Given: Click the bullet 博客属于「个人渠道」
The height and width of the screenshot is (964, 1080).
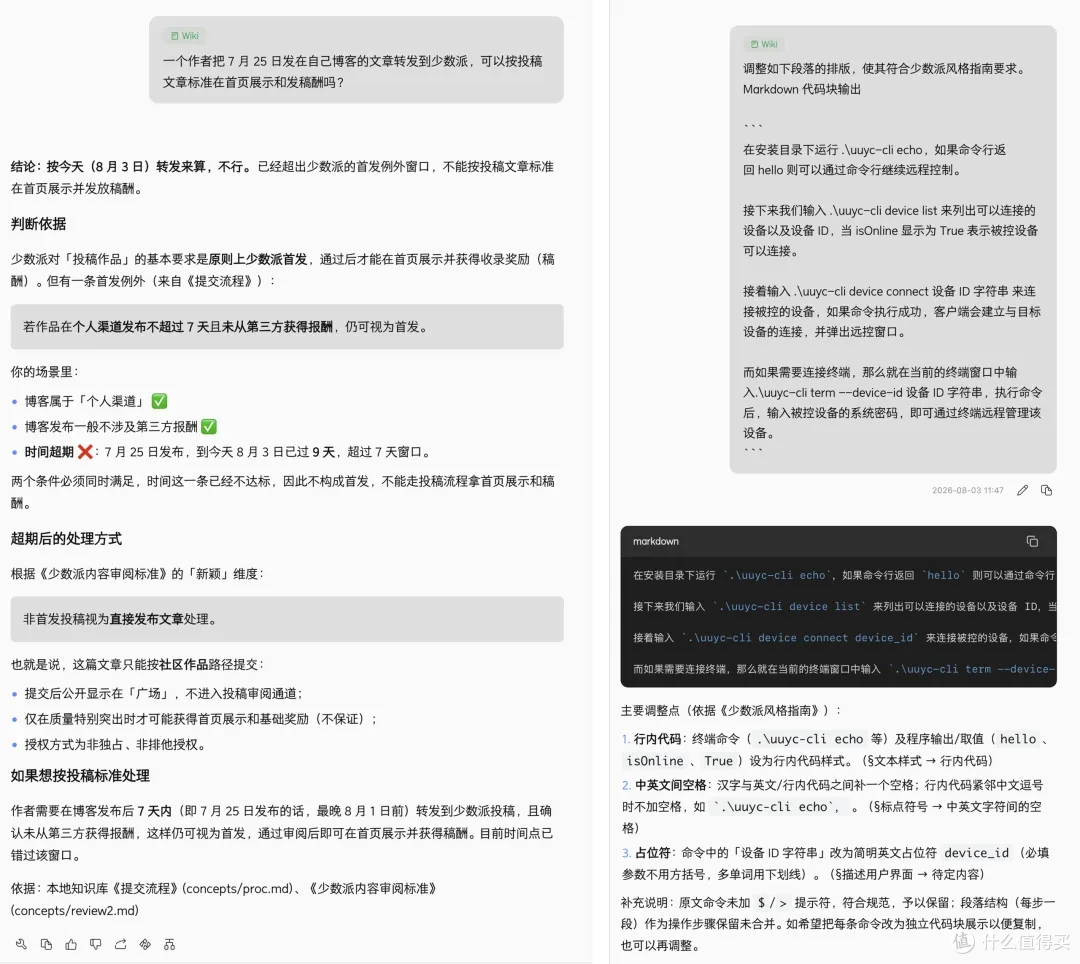Looking at the screenshot, I should click(90, 401).
